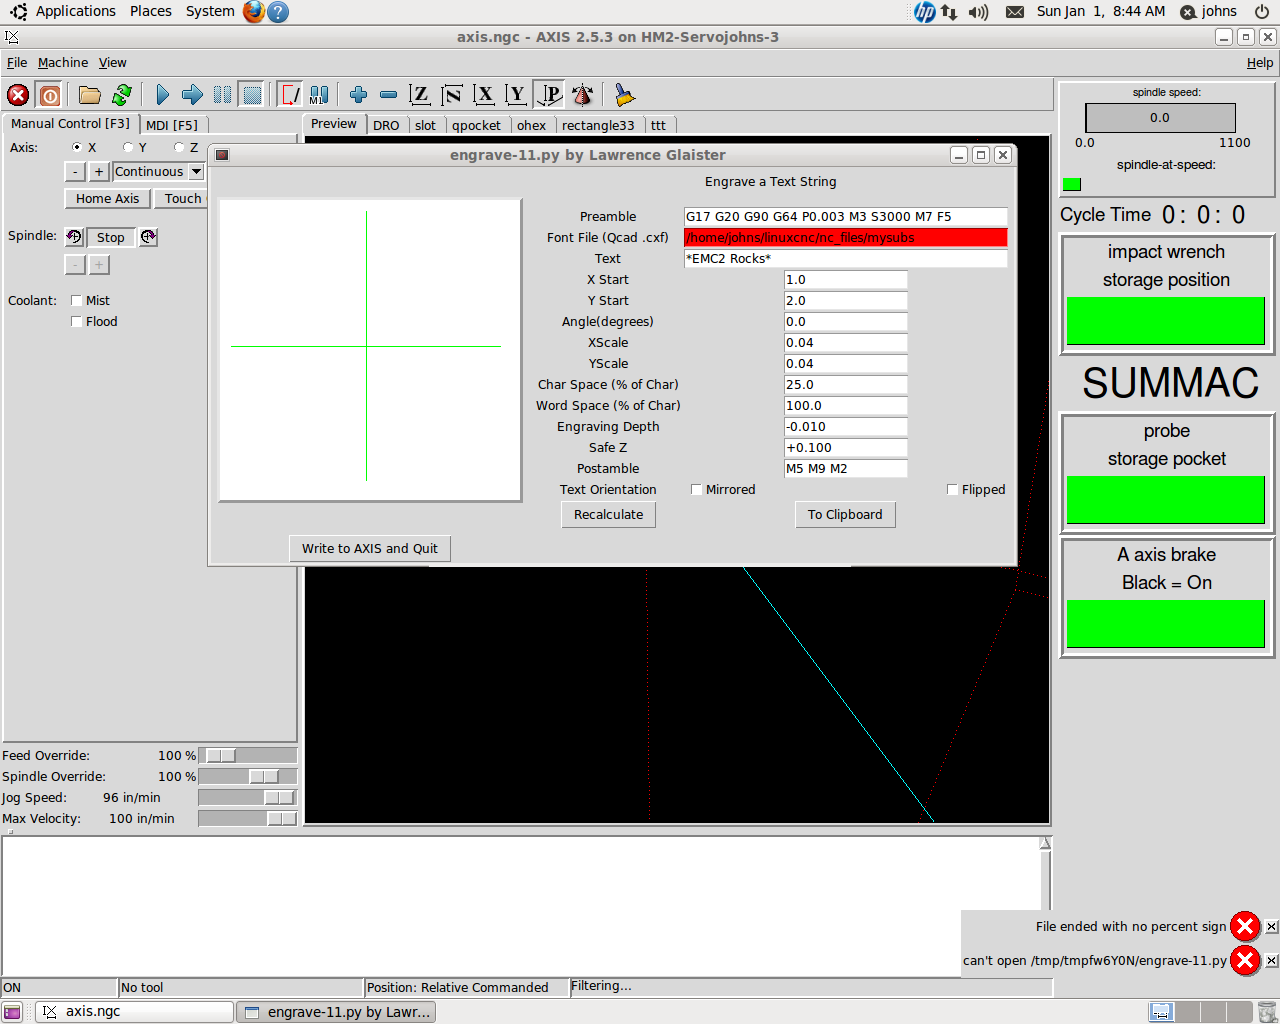Stop program execution in toolbar

tap(252, 95)
